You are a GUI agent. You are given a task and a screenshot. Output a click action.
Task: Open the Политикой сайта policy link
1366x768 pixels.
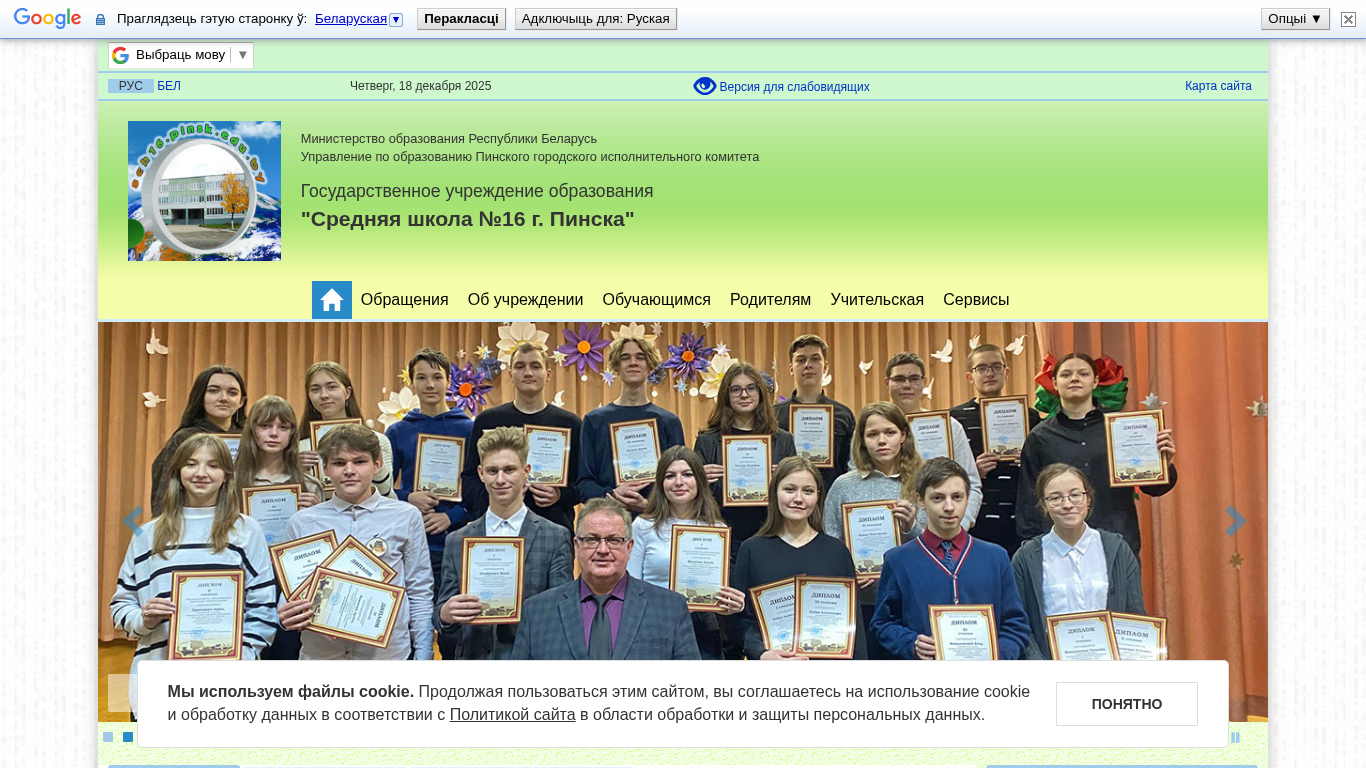point(512,715)
